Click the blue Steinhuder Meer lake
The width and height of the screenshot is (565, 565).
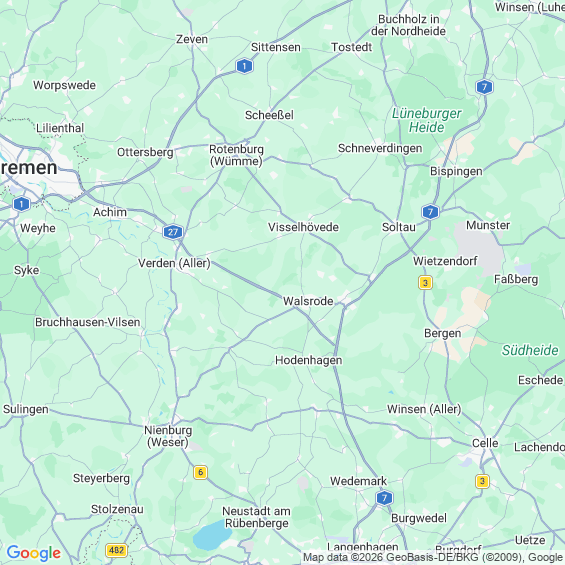(211, 532)
